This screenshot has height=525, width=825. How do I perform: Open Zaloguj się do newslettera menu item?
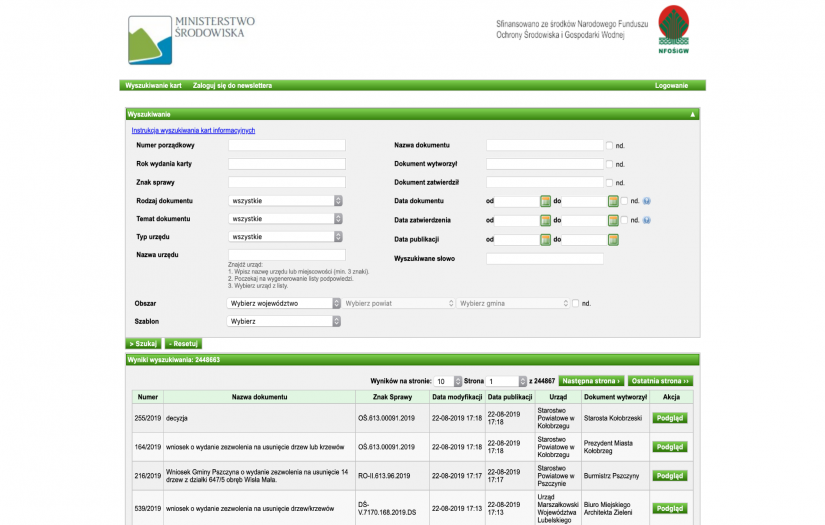(232, 85)
